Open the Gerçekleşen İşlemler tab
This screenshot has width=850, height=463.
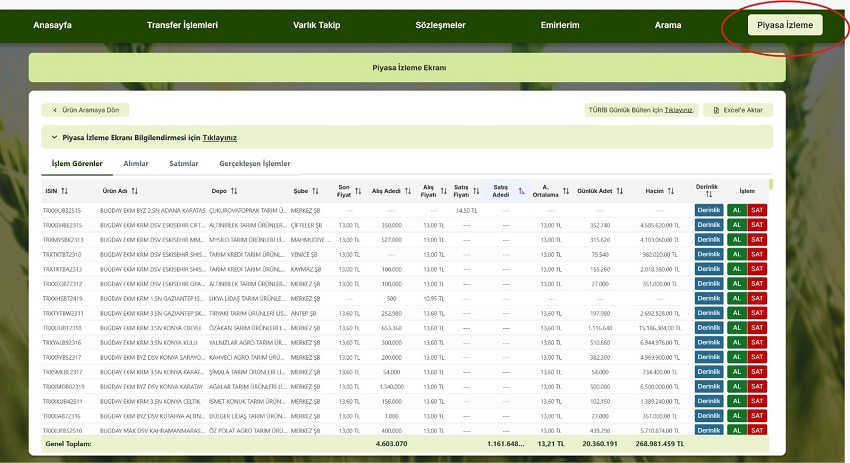(x=255, y=163)
